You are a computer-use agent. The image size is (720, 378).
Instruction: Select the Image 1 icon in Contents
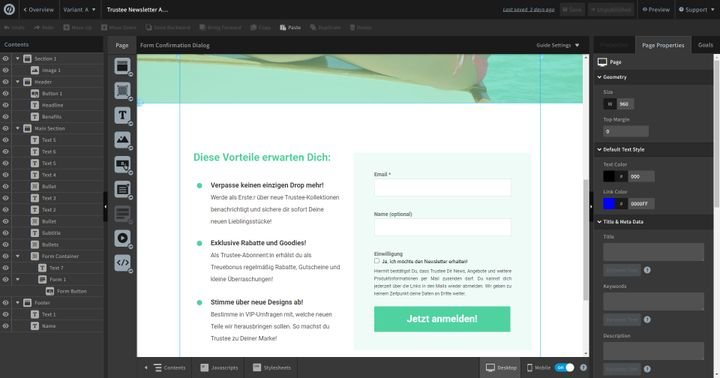click(35, 70)
